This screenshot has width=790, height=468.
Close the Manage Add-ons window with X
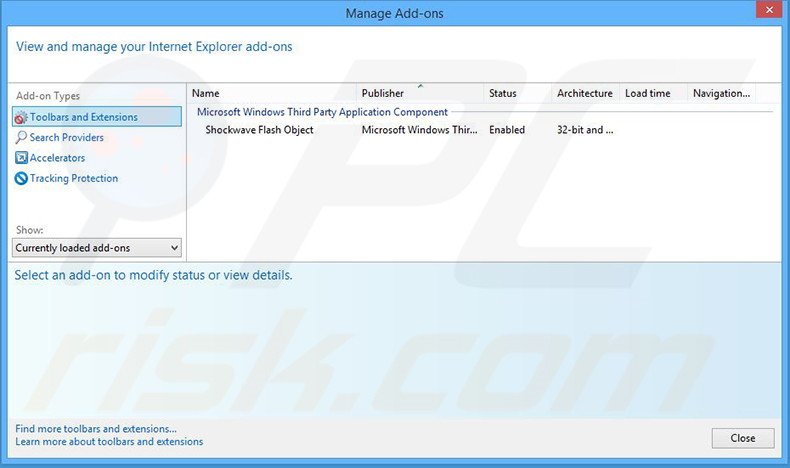[x=769, y=10]
